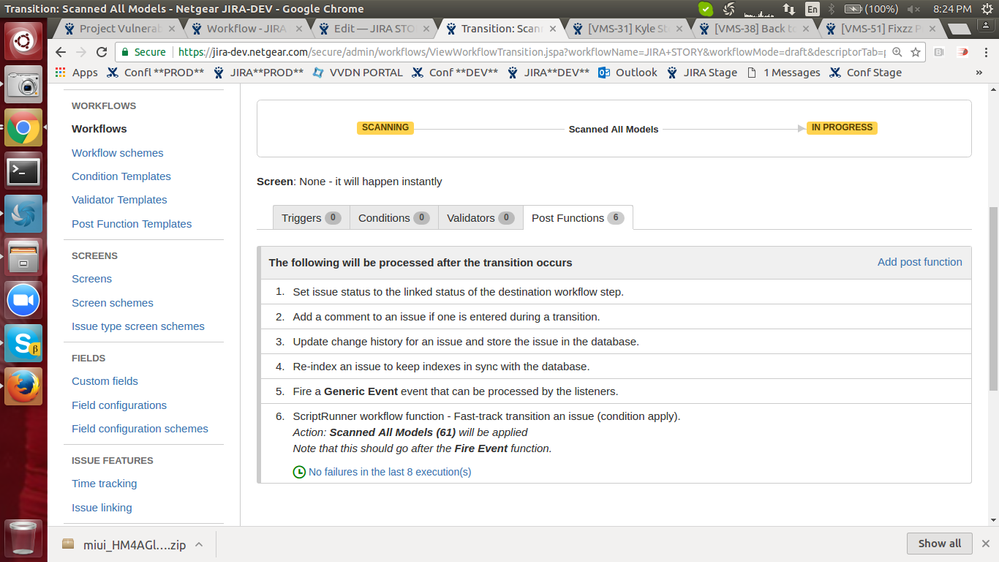Screen dimensions: 999x562
Task: Open Google Chrome from the dock
Action: (x=24, y=127)
